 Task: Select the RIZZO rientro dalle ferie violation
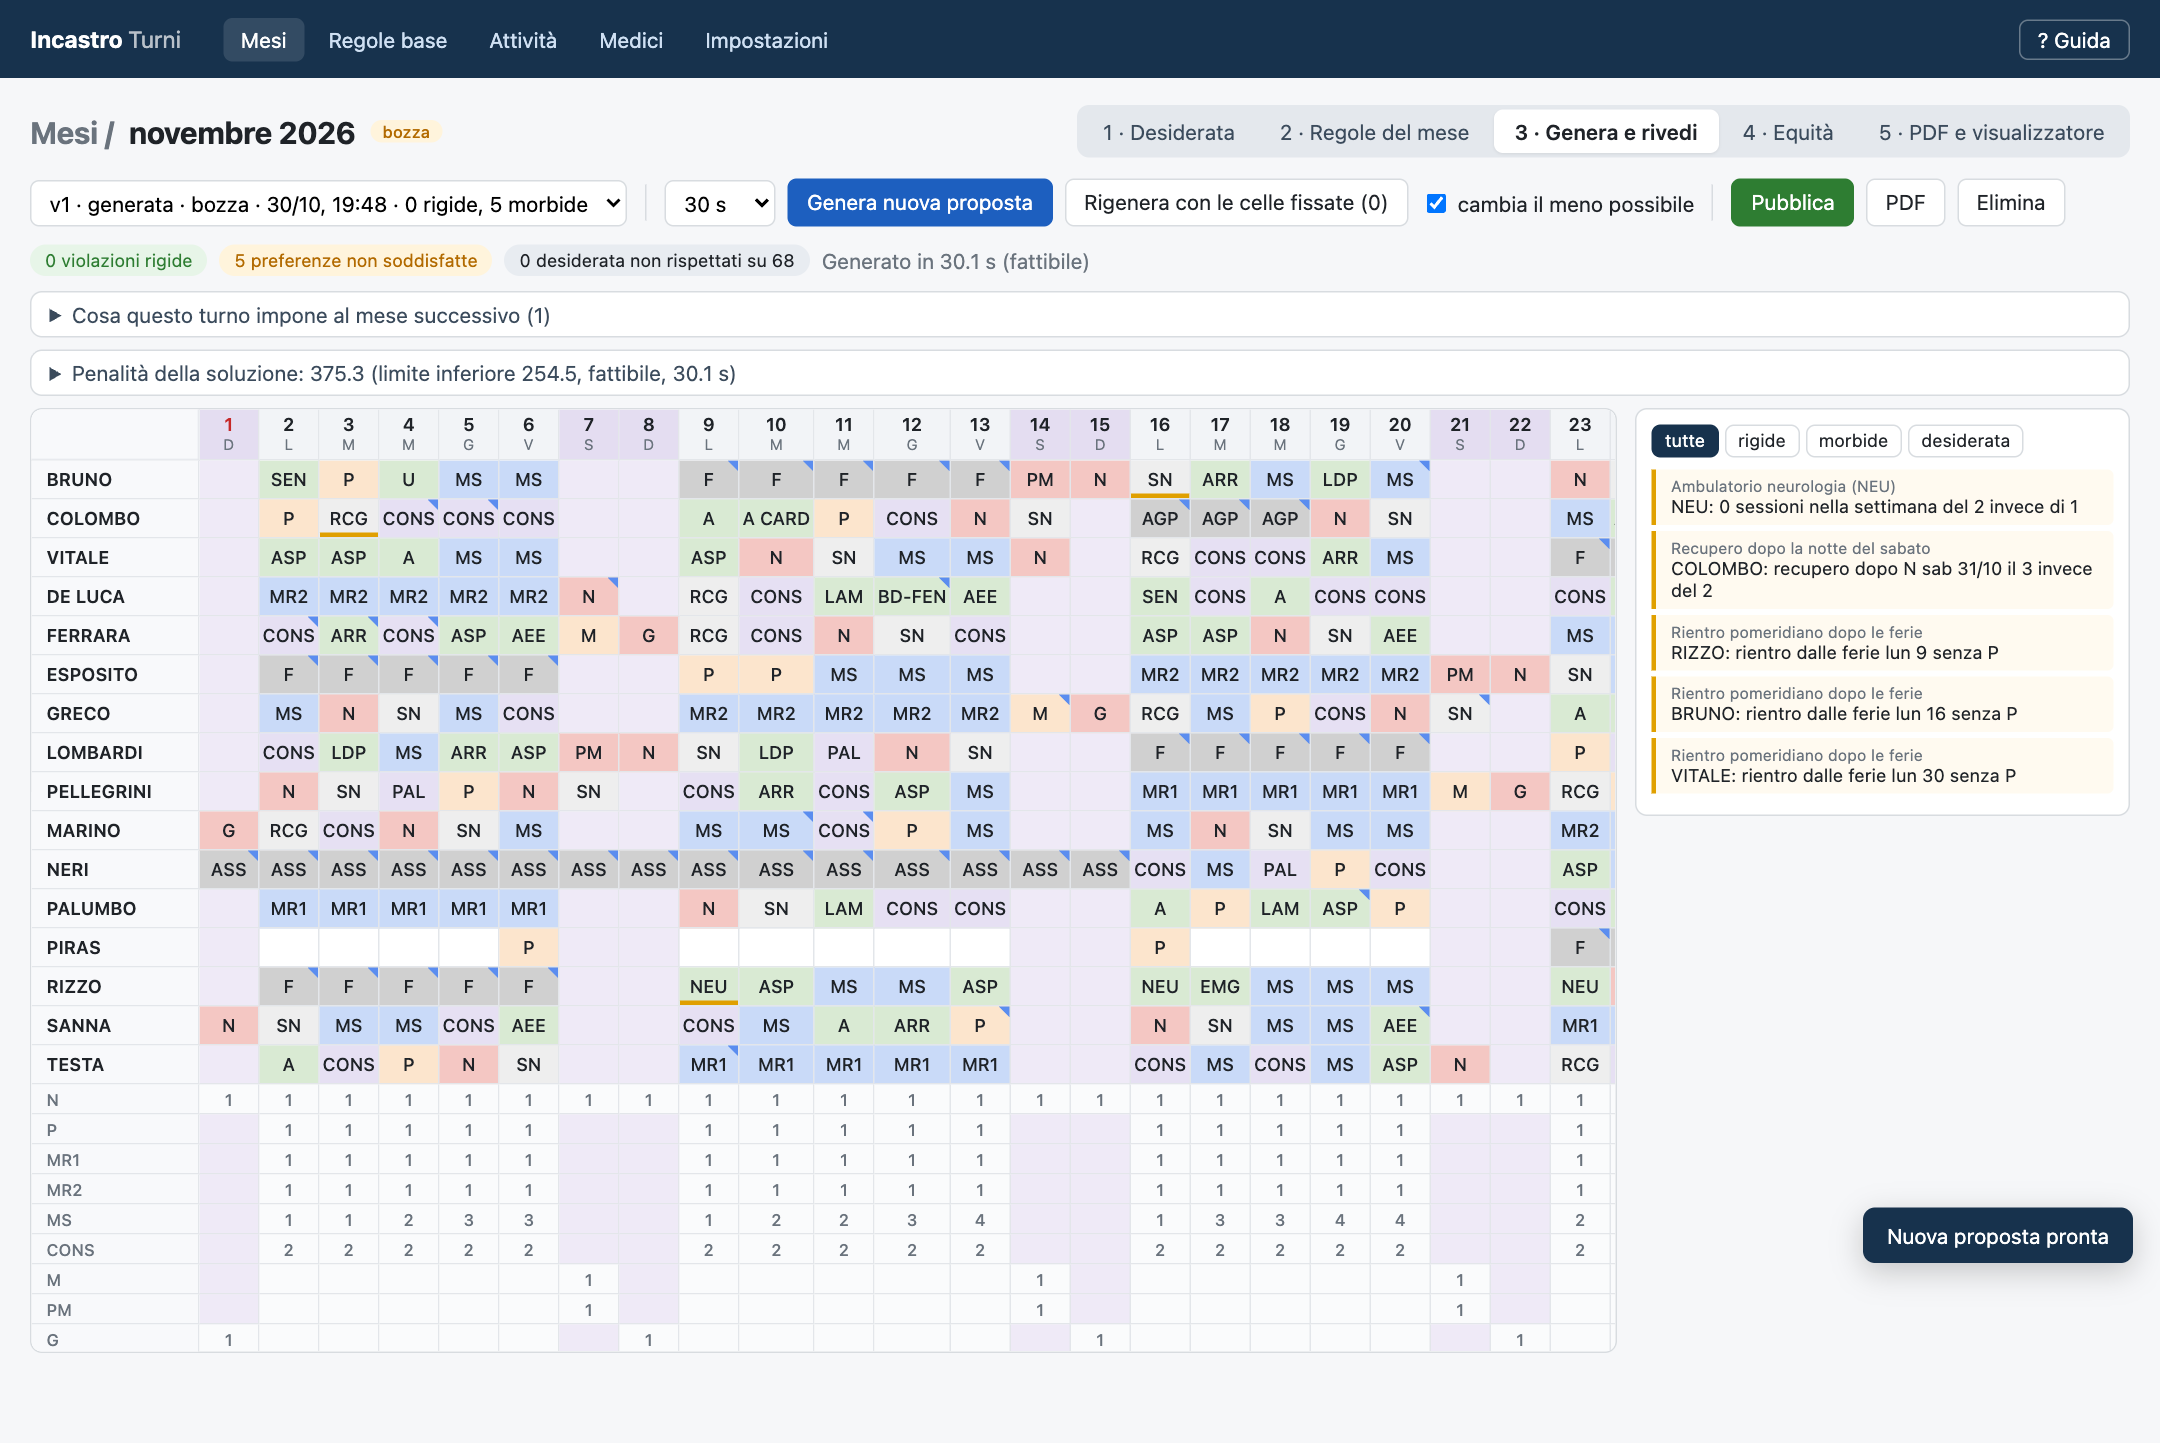click(x=1883, y=643)
